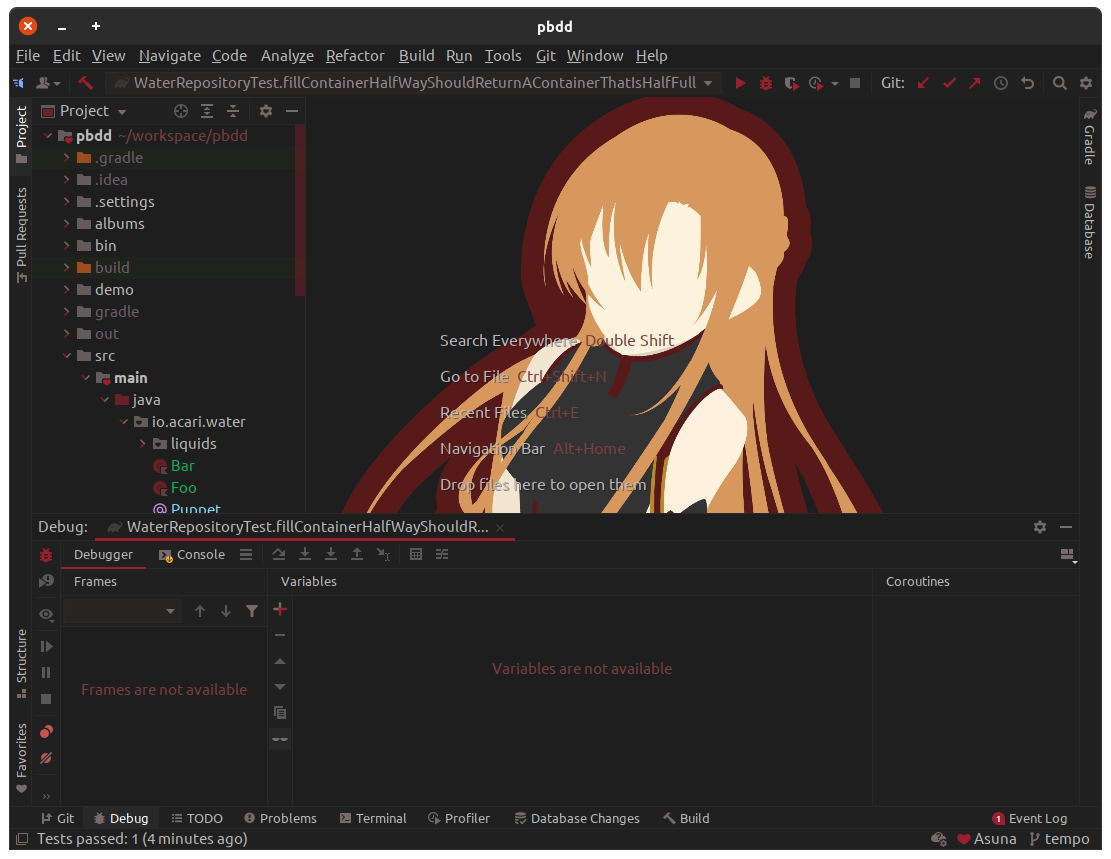
Task: Step over in debugger toolbar
Action: (278, 554)
